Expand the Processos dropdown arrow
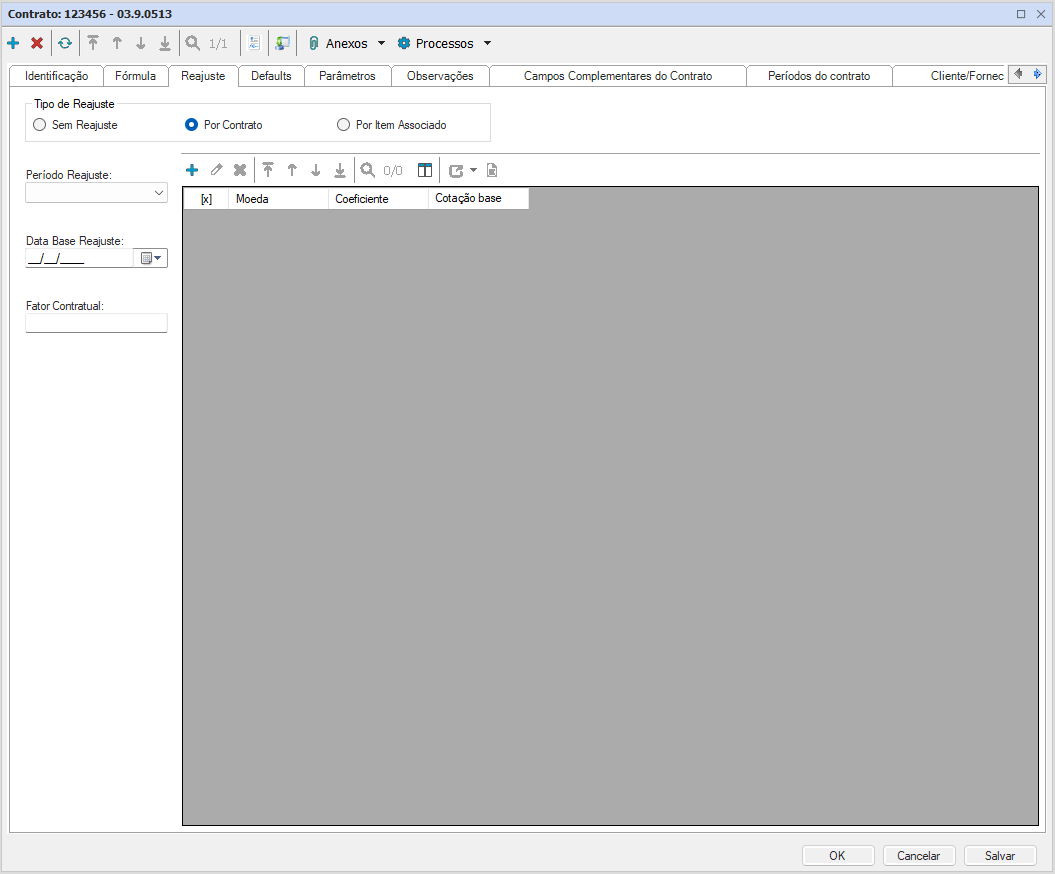 [x=488, y=44]
